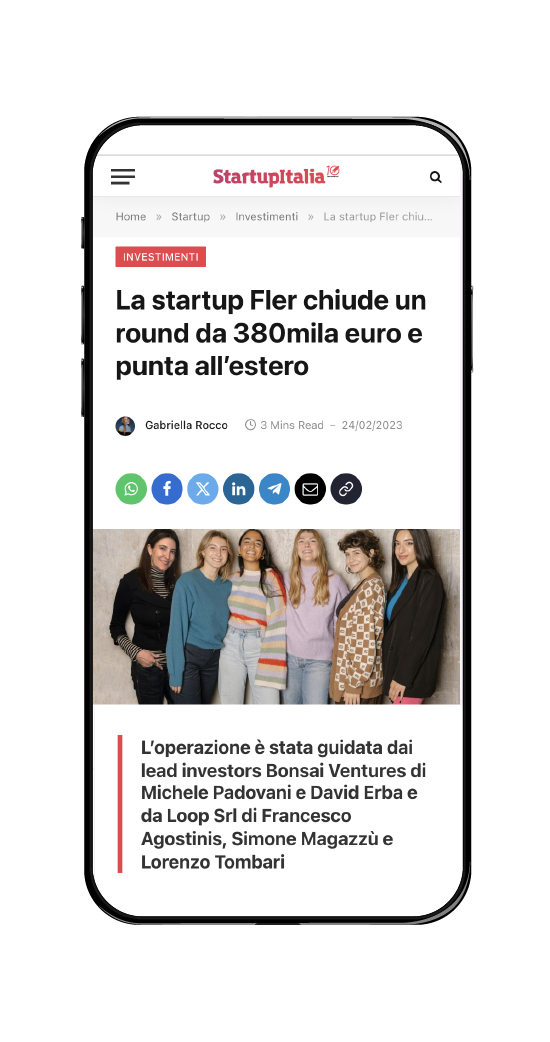Share article on X
550x1042 pixels.
point(203,489)
